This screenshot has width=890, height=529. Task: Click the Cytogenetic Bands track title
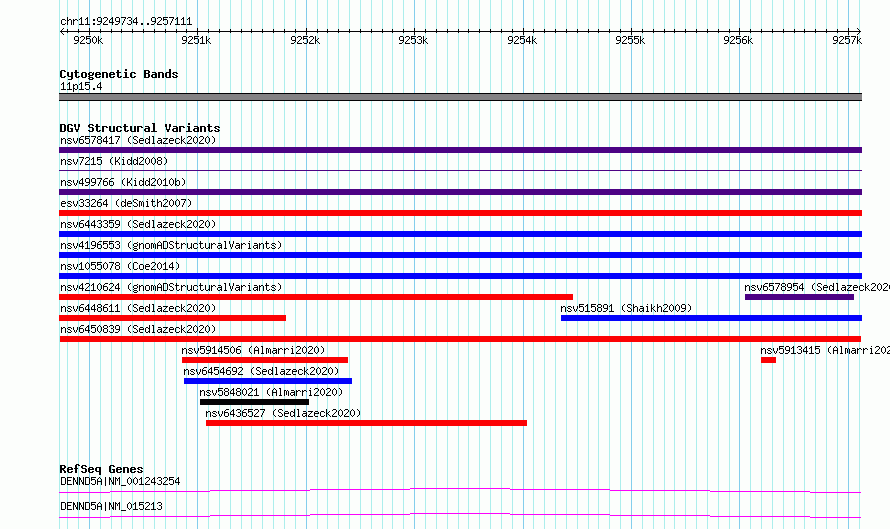[x=119, y=74]
